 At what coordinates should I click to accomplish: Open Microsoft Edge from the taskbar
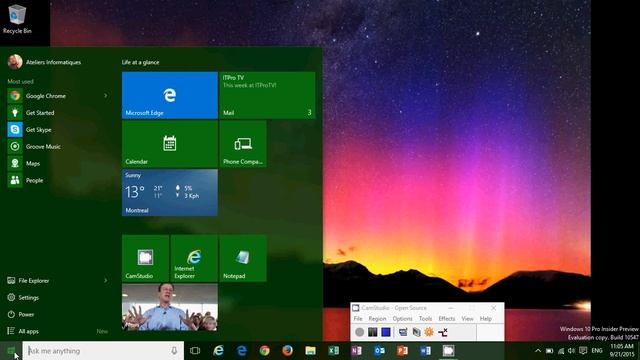(x=242, y=351)
